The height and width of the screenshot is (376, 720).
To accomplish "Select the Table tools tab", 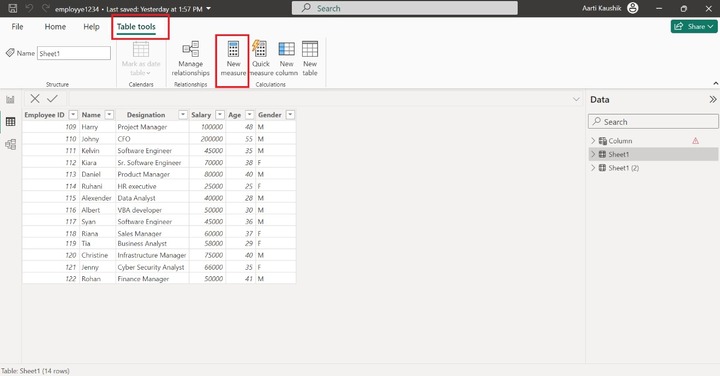I will 136,27.
